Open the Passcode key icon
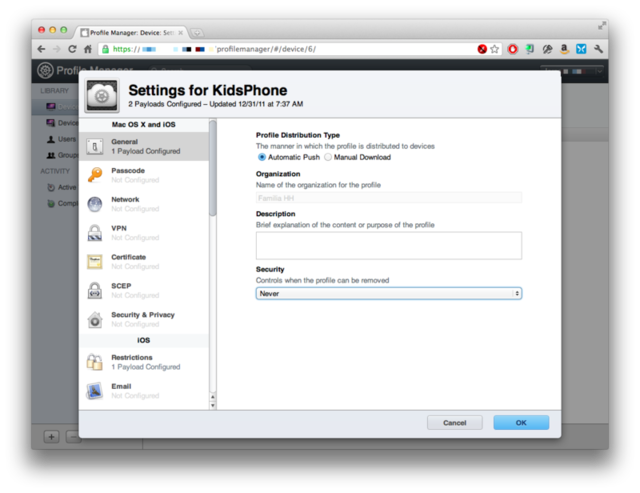The image size is (640, 493). (x=95, y=175)
